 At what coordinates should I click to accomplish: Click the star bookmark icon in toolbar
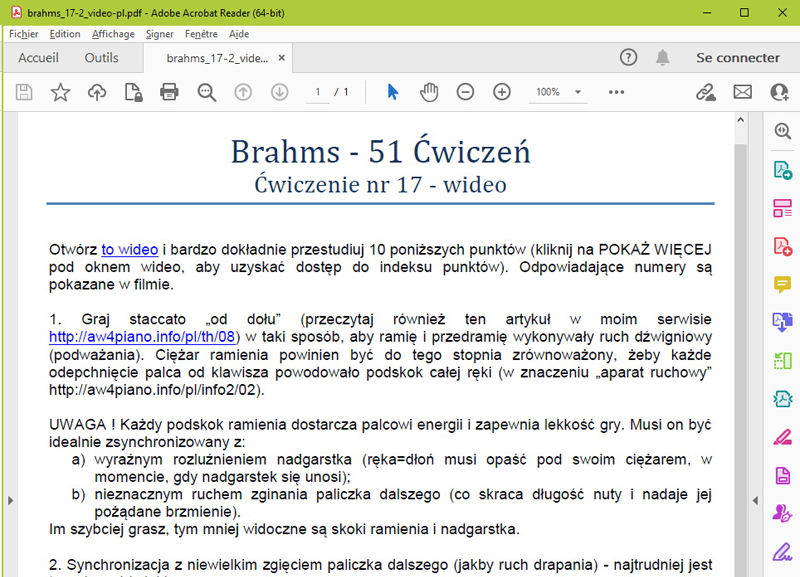[61, 92]
